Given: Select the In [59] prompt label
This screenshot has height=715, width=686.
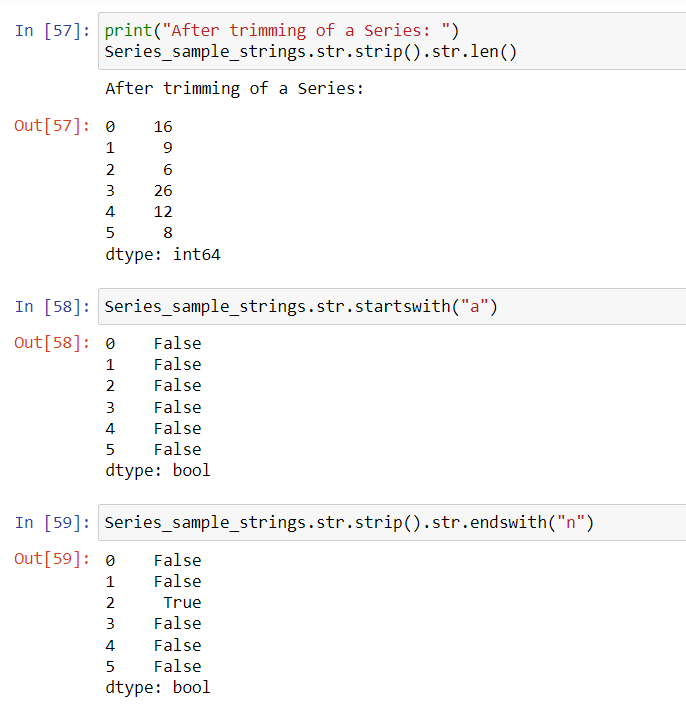Looking at the screenshot, I should click(52, 523).
